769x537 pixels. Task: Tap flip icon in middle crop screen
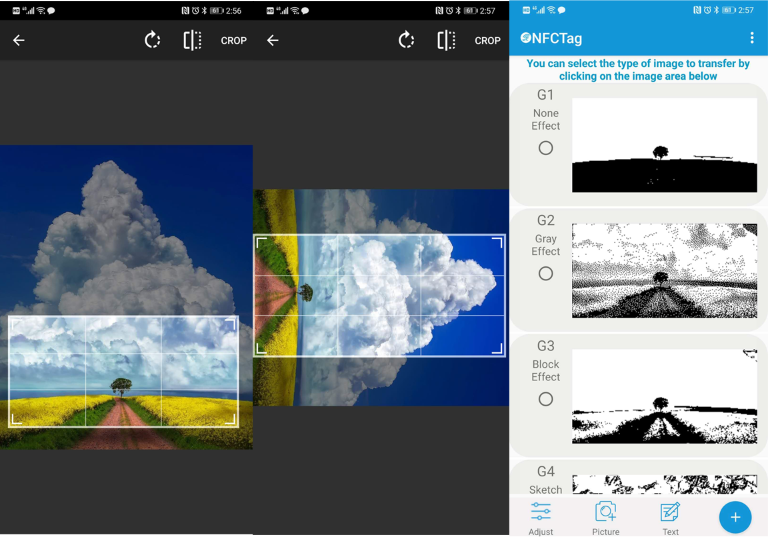(446, 40)
